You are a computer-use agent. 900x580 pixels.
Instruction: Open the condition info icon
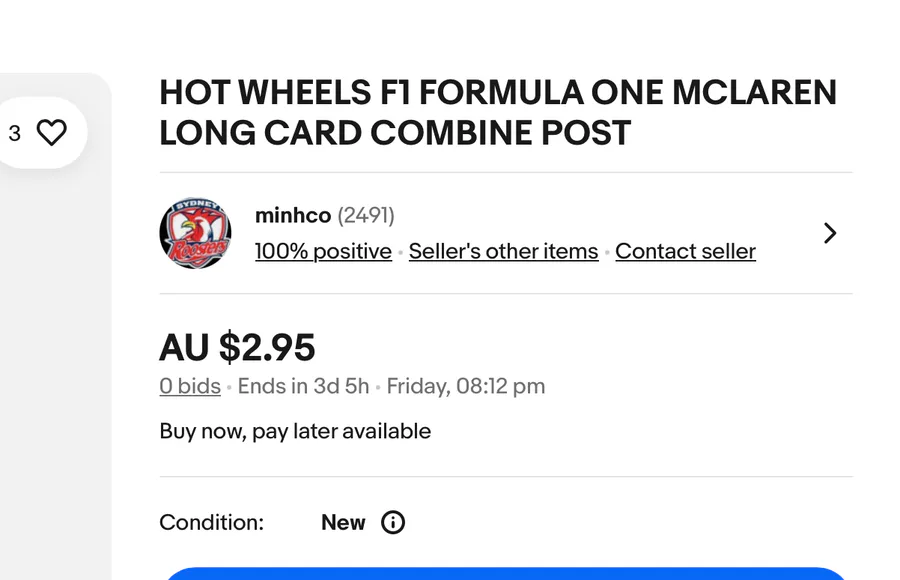393,522
